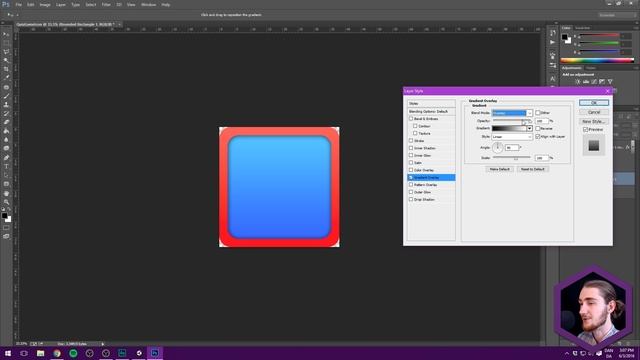Image resolution: width=640 pixels, height=360 pixels.
Task: Select the Rounded Rectangle shape tool
Action: pyautogui.click(x=6, y=184)
